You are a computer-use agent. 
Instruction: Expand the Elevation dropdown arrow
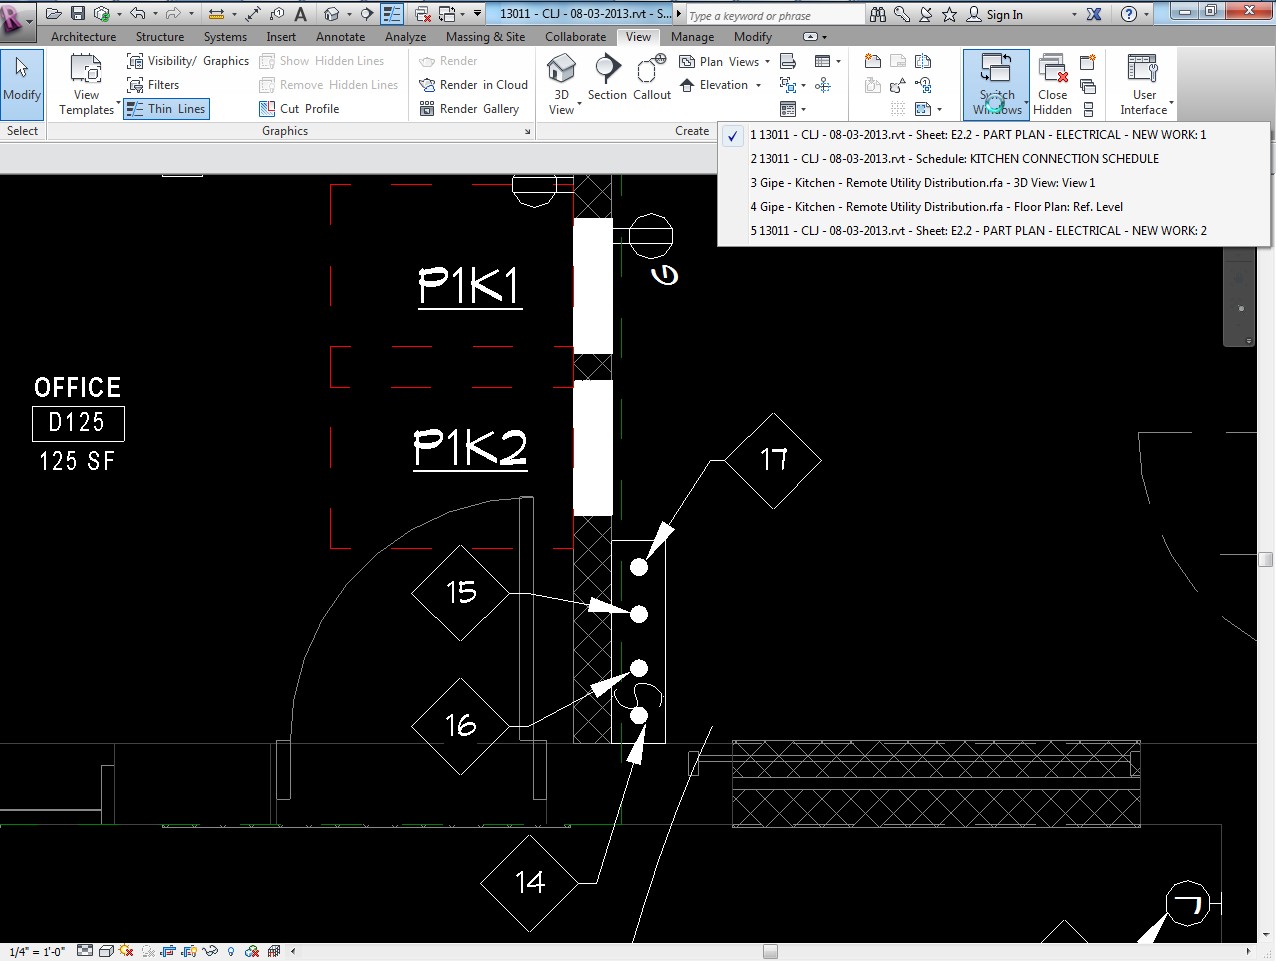click(758, 86)
